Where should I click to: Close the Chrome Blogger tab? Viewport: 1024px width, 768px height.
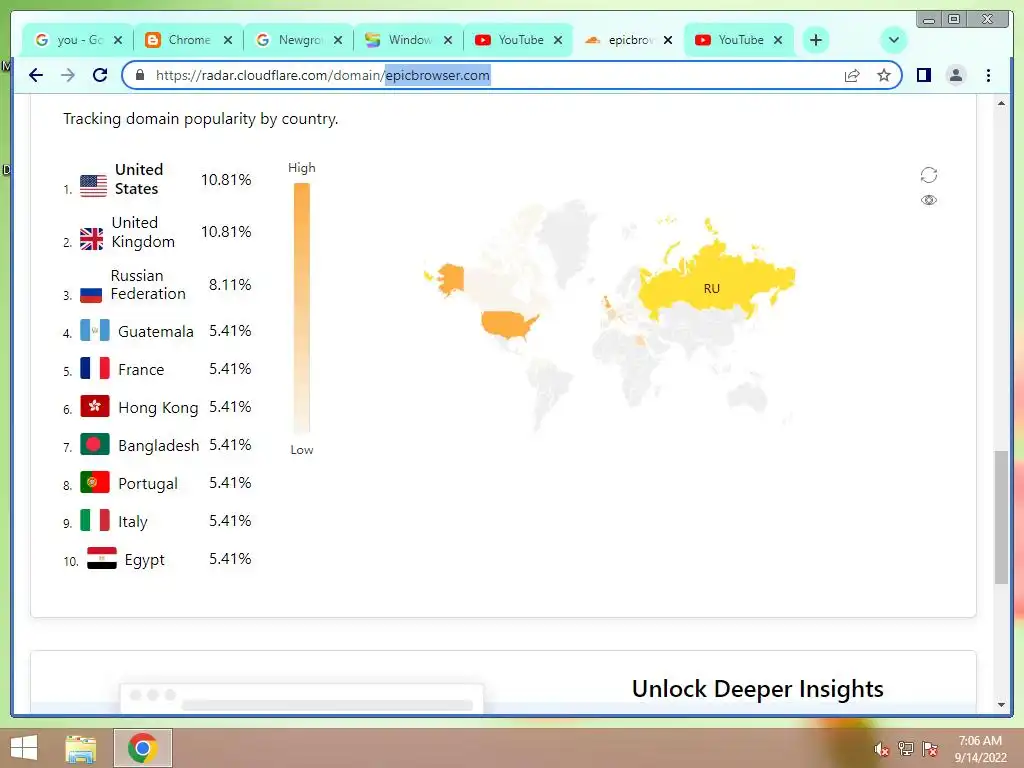click(227, 40)
